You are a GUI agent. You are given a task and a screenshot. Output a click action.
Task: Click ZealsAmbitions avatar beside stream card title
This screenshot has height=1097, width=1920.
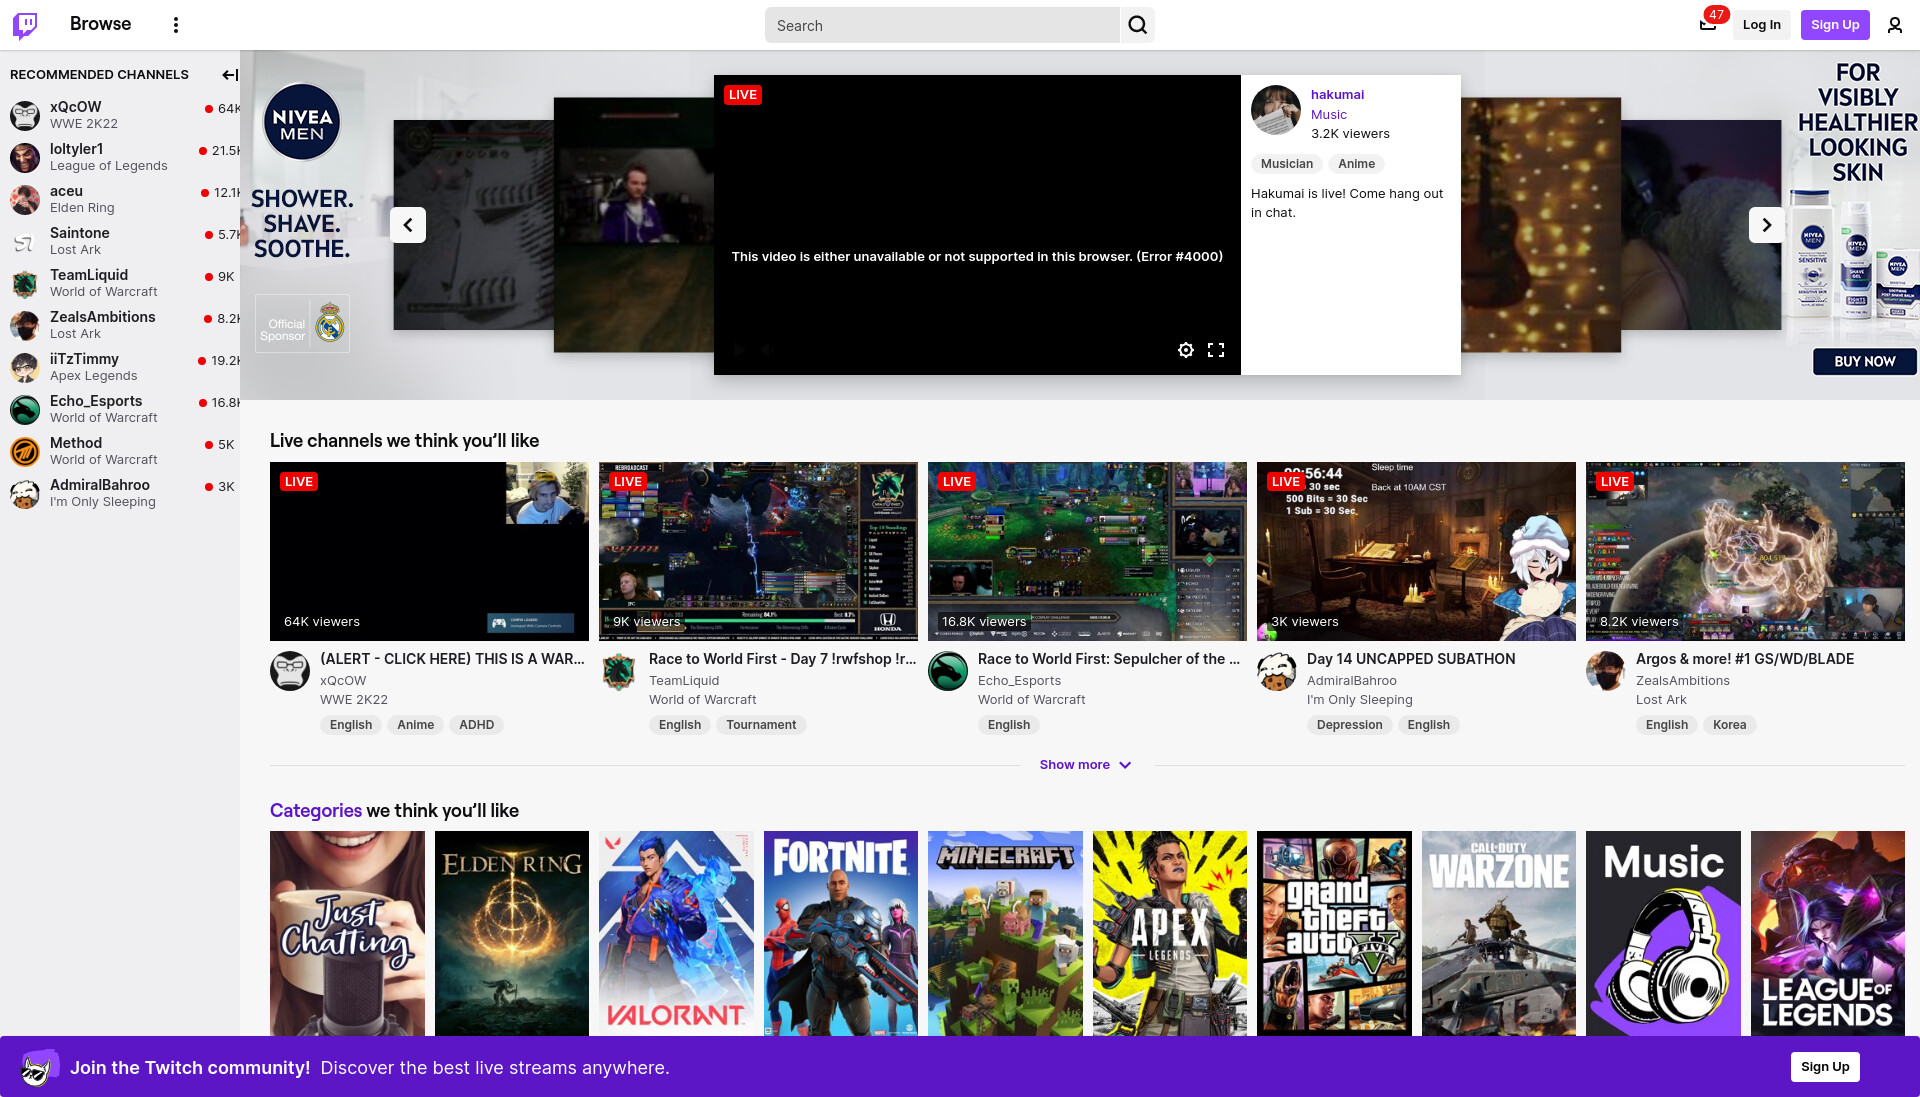coord(1606,671)
